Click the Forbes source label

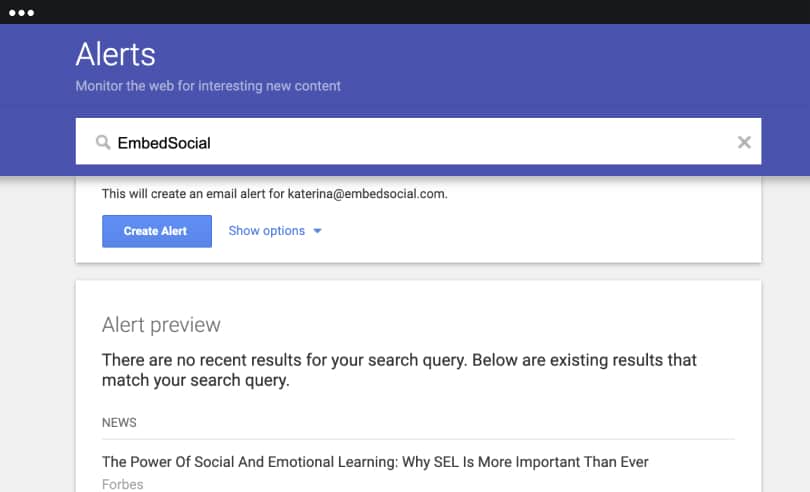pyautogui.click(x=122, y=484)
